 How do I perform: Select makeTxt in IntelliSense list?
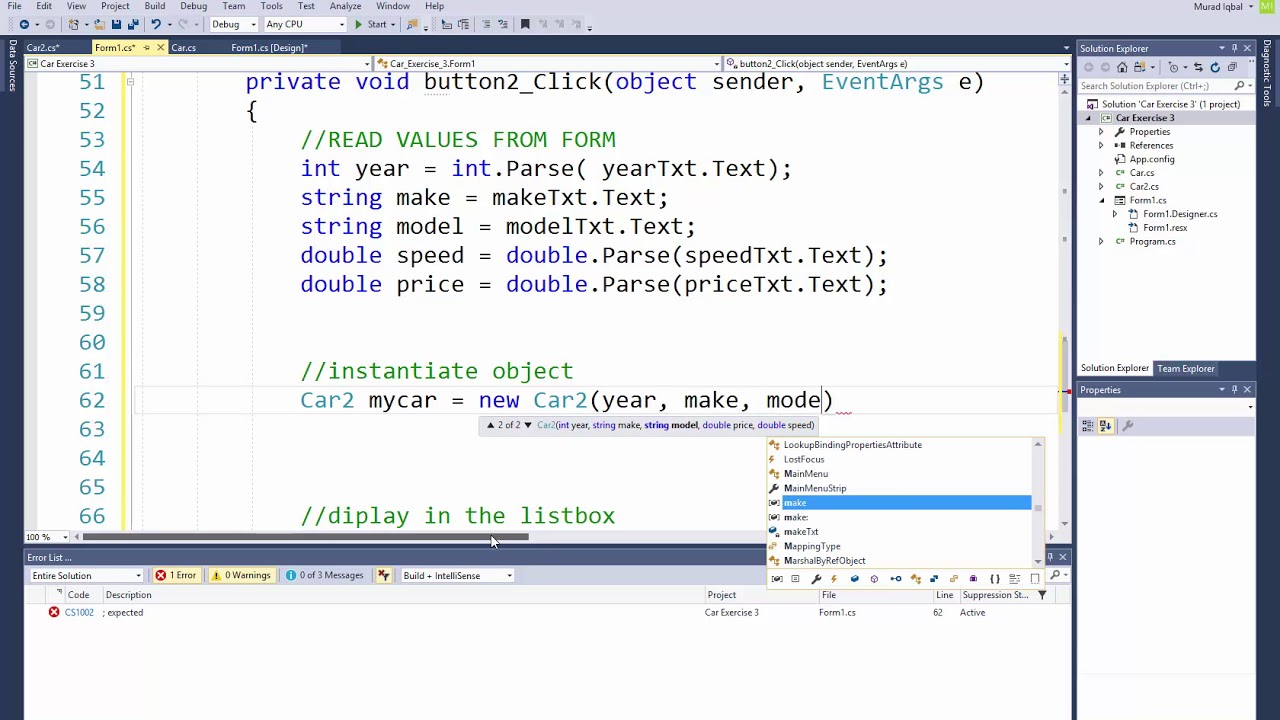(x=800, y=532)
